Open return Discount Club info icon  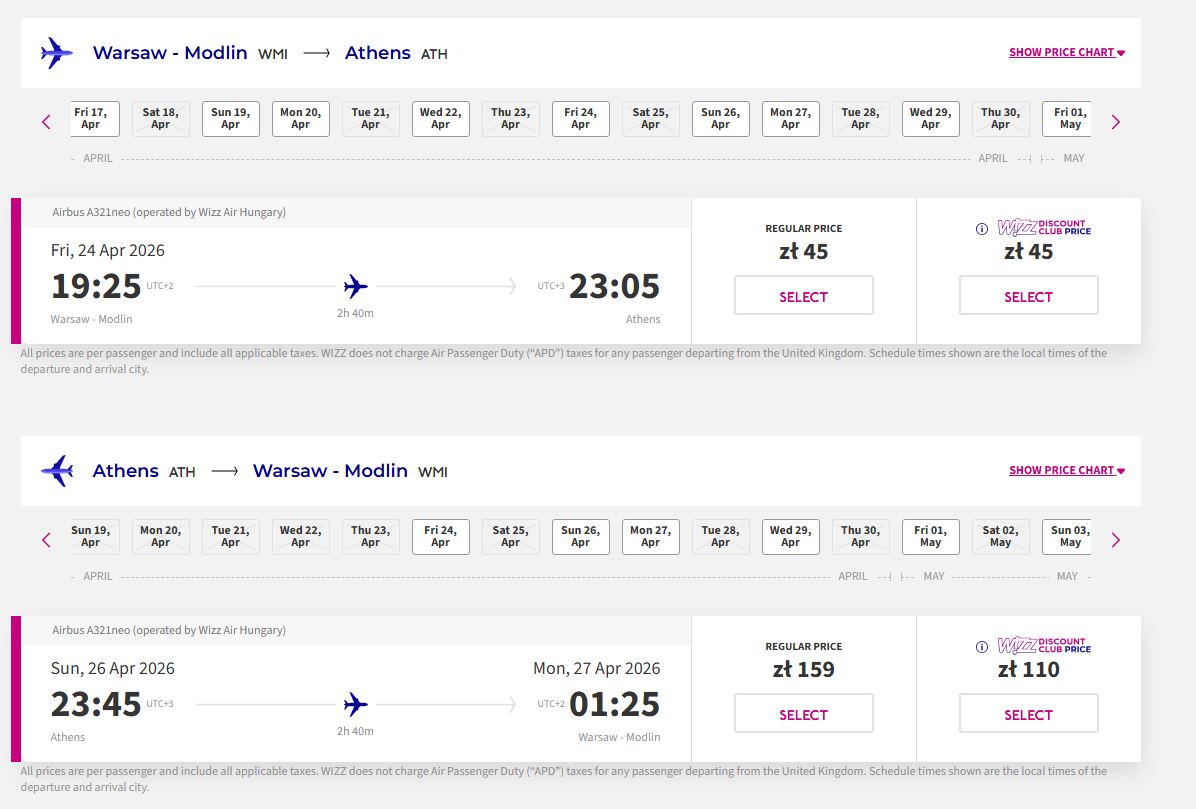coord(982,647)
